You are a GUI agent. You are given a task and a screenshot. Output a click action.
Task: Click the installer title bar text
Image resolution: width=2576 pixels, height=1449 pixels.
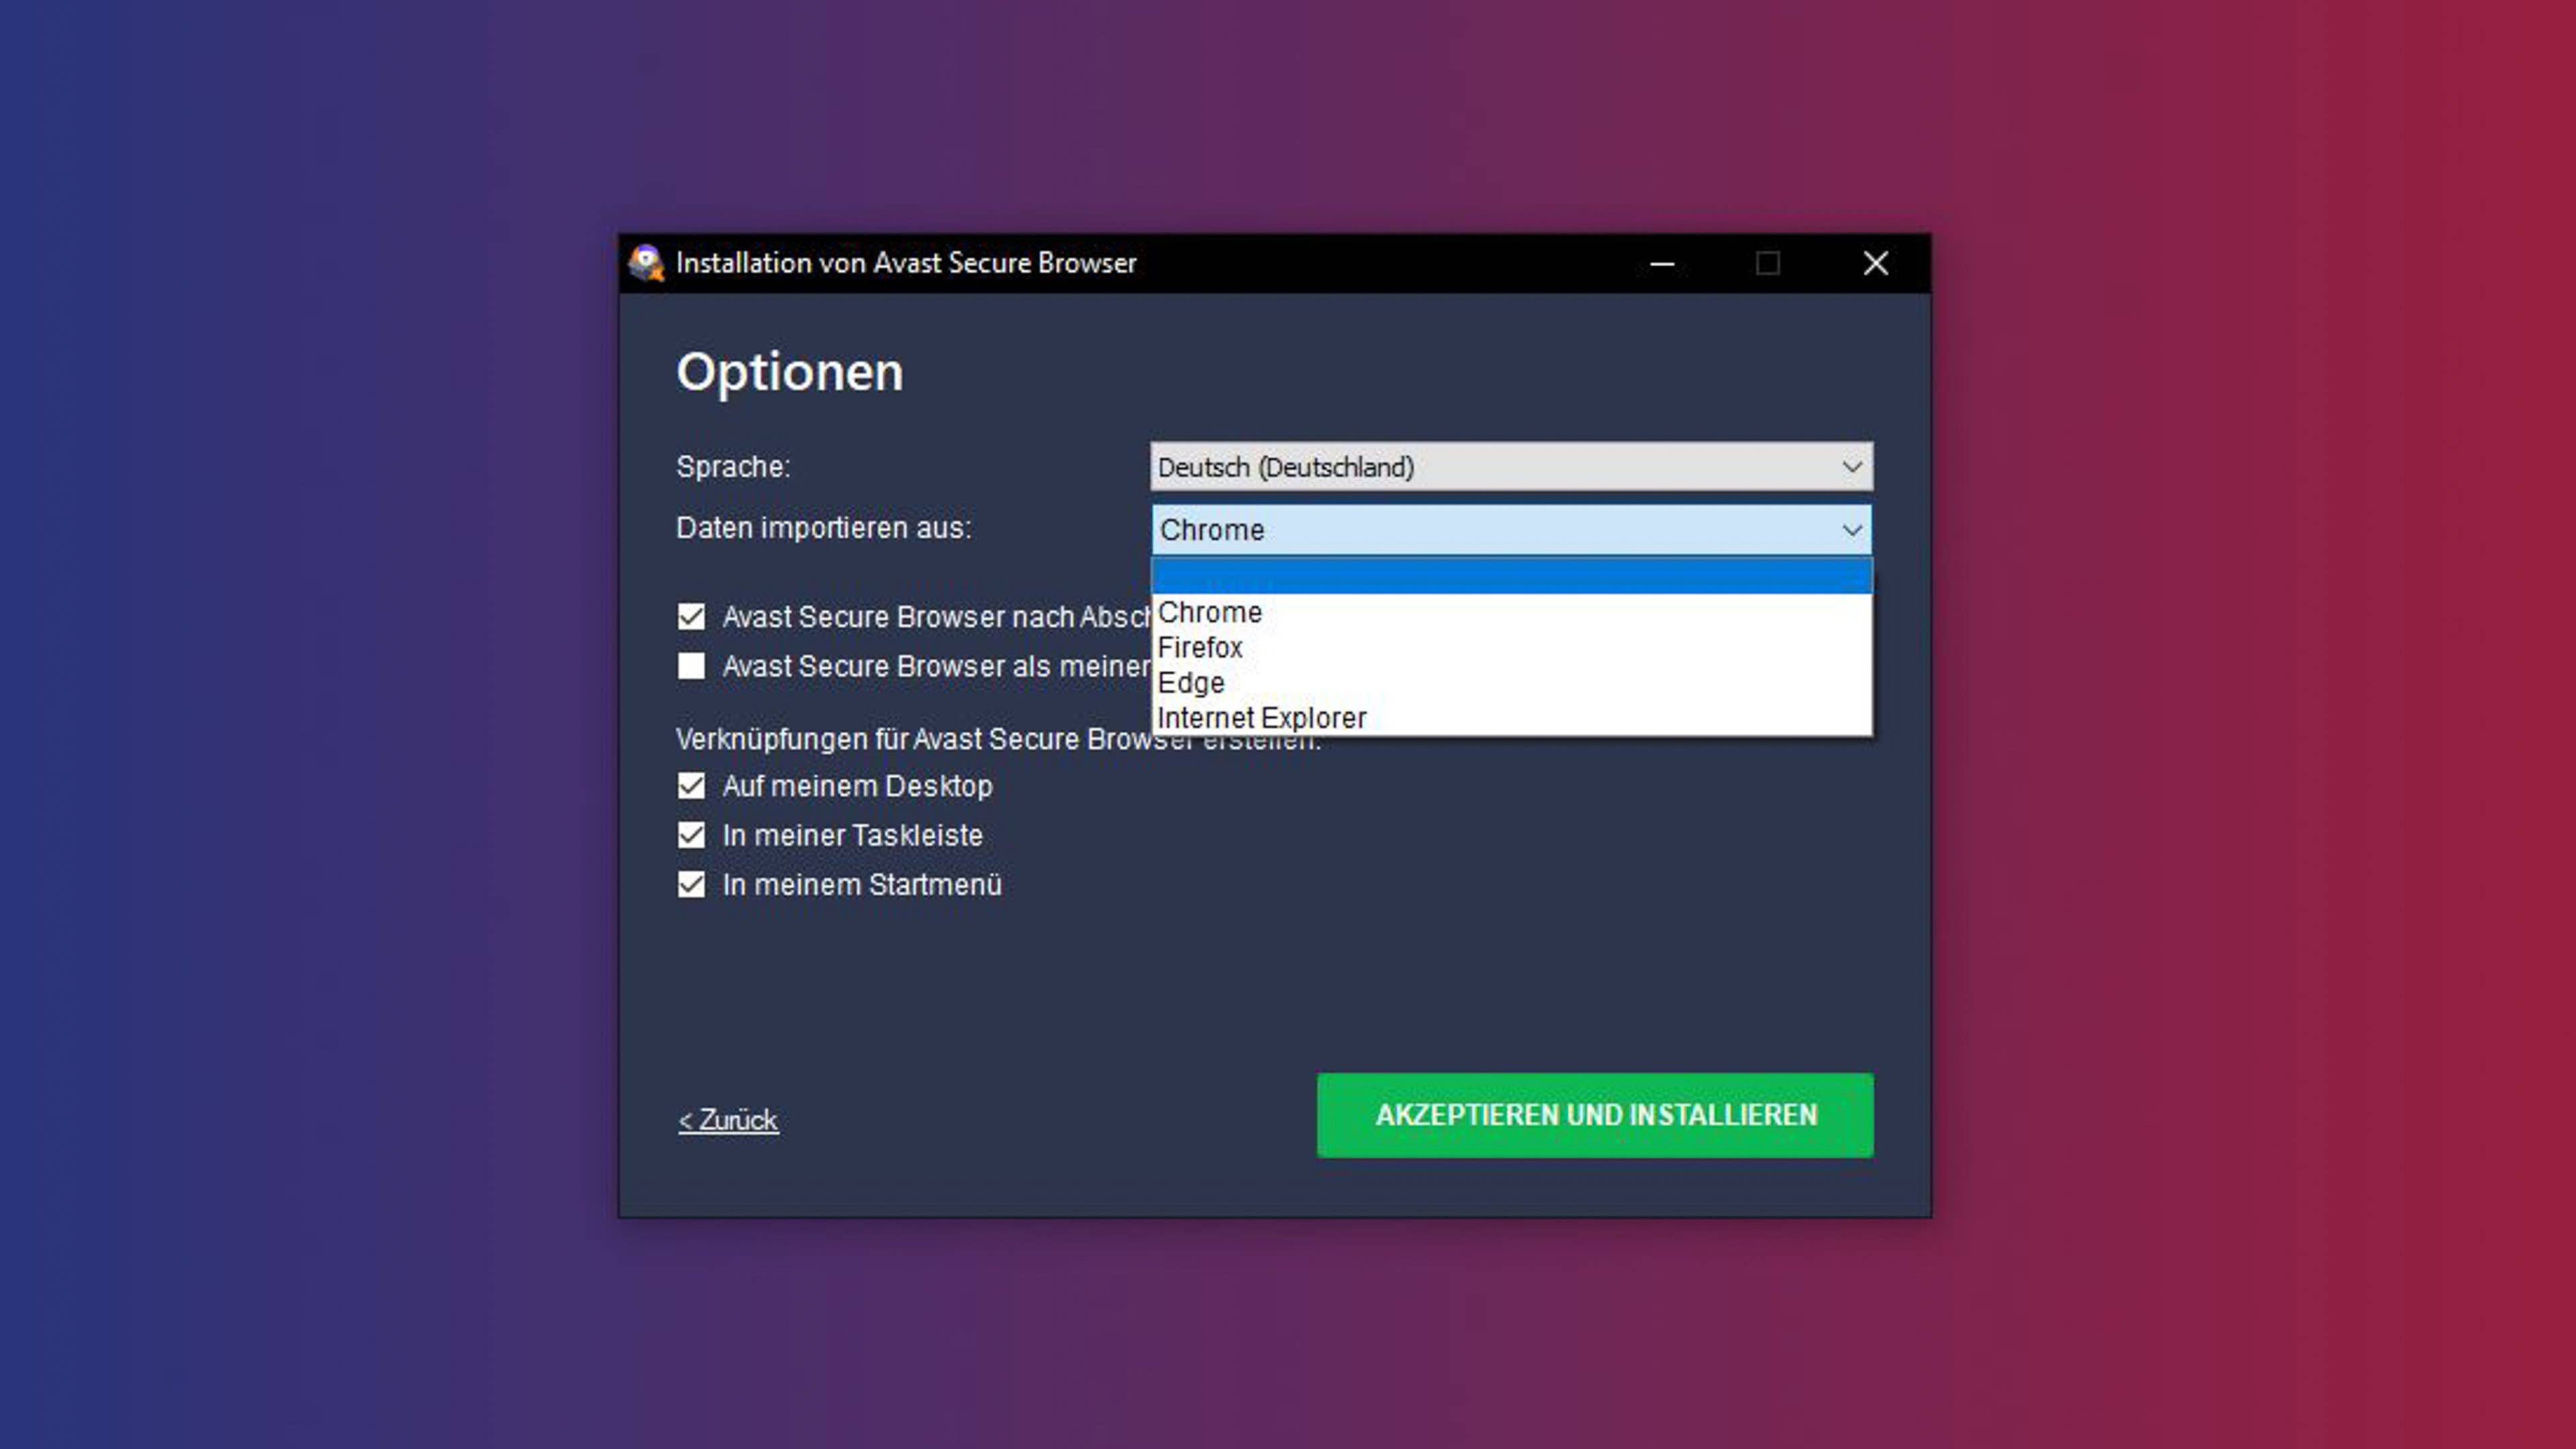pos(905,263)
